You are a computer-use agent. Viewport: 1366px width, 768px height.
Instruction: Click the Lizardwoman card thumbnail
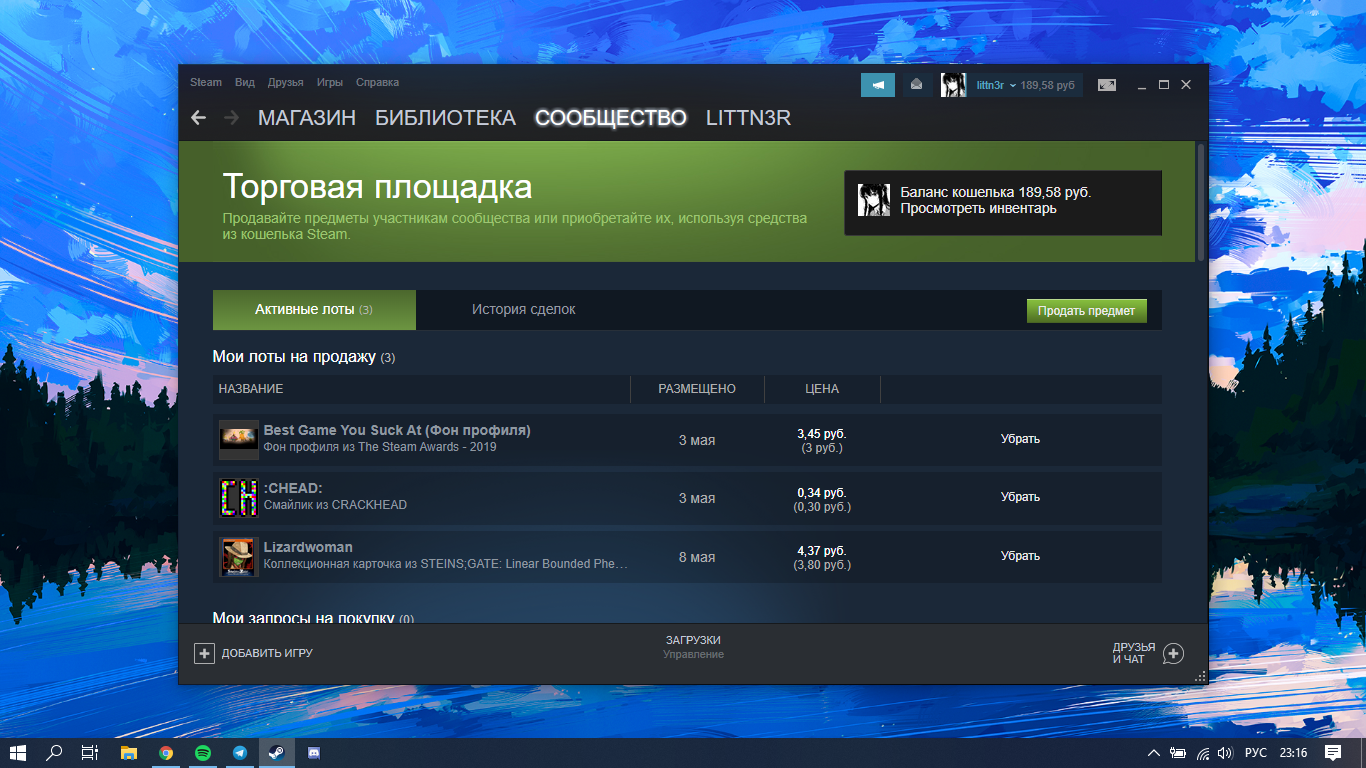[x=239, y=557]
